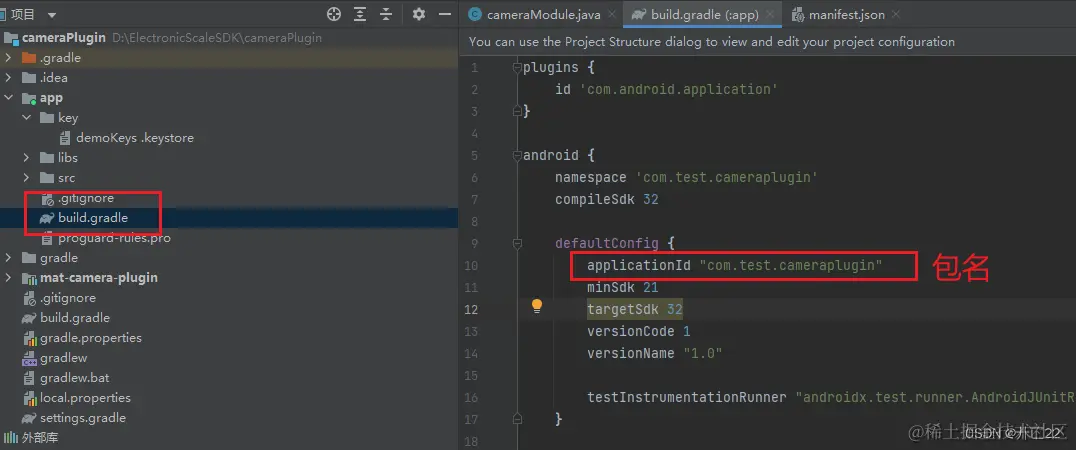
Task: Fold the android block at line 5
Action: 517,156
